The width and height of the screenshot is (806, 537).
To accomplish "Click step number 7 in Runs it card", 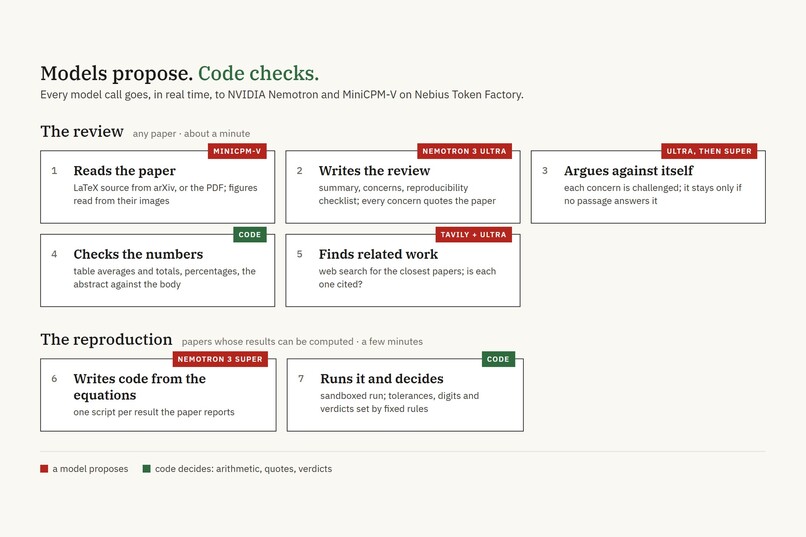I will click(x=301, y=379).
